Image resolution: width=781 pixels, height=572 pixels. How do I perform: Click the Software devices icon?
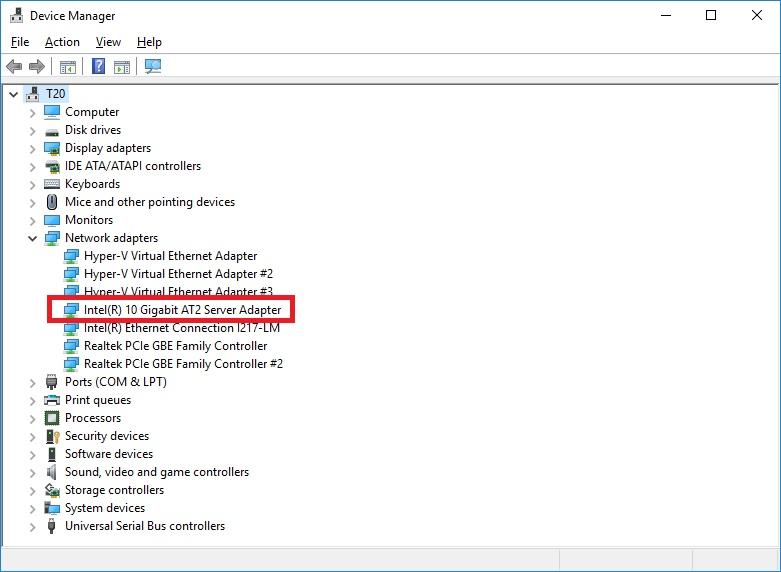[x=52, y=454]
